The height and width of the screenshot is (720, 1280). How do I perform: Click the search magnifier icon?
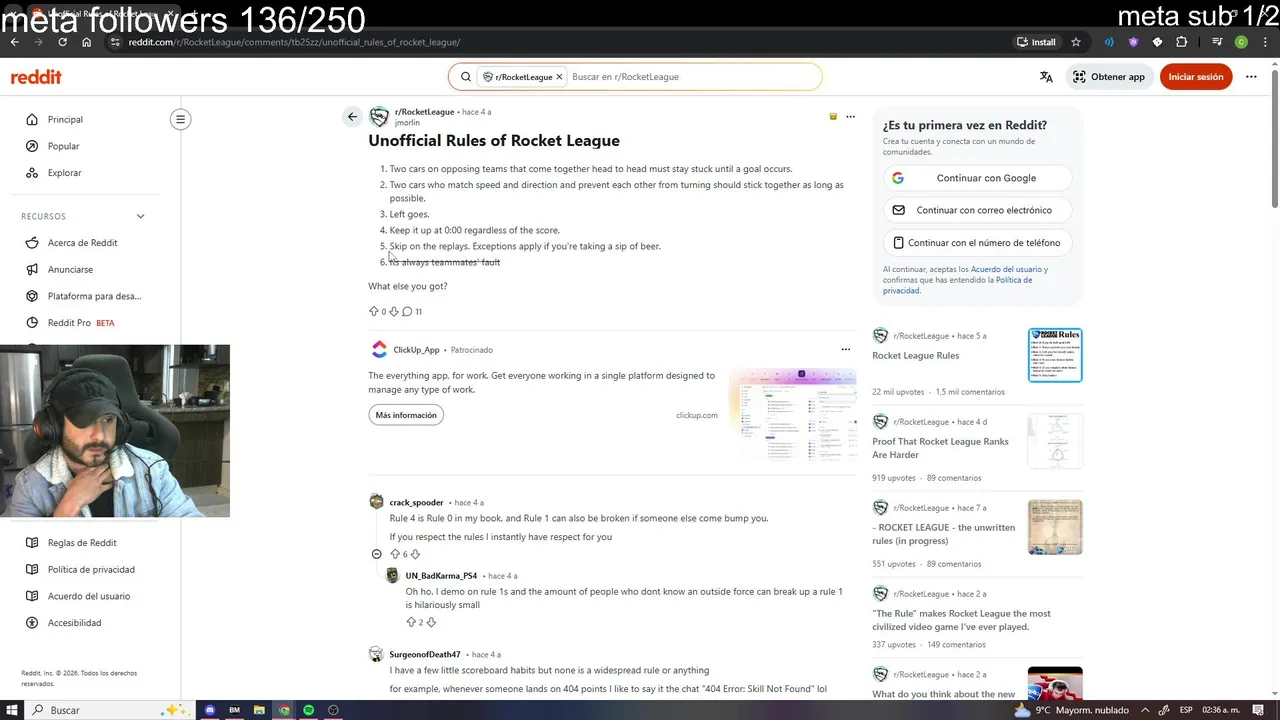coord(466,77)
